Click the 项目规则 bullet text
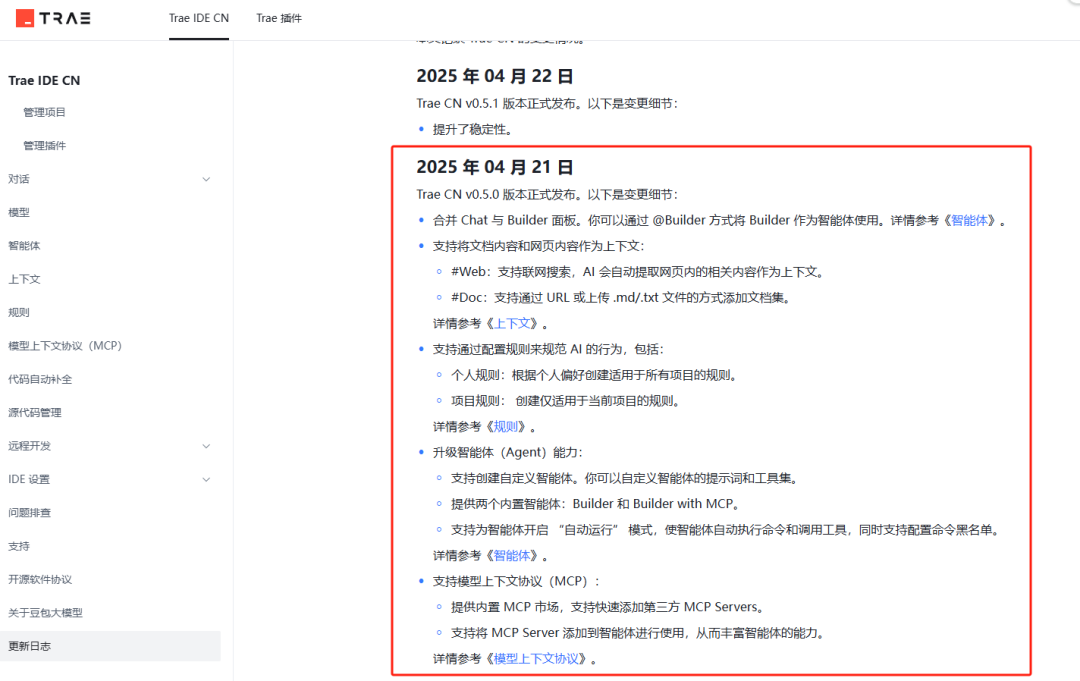Screen dimensions: 1080x681 click(566, 401)
